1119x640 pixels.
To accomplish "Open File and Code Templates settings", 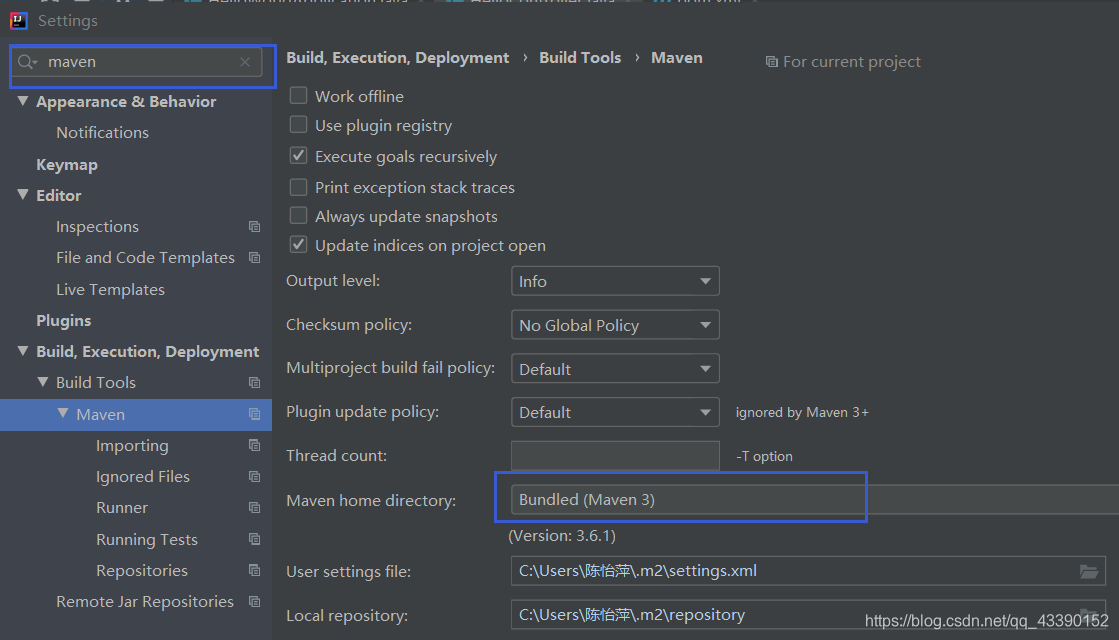I will click(146, 258).
